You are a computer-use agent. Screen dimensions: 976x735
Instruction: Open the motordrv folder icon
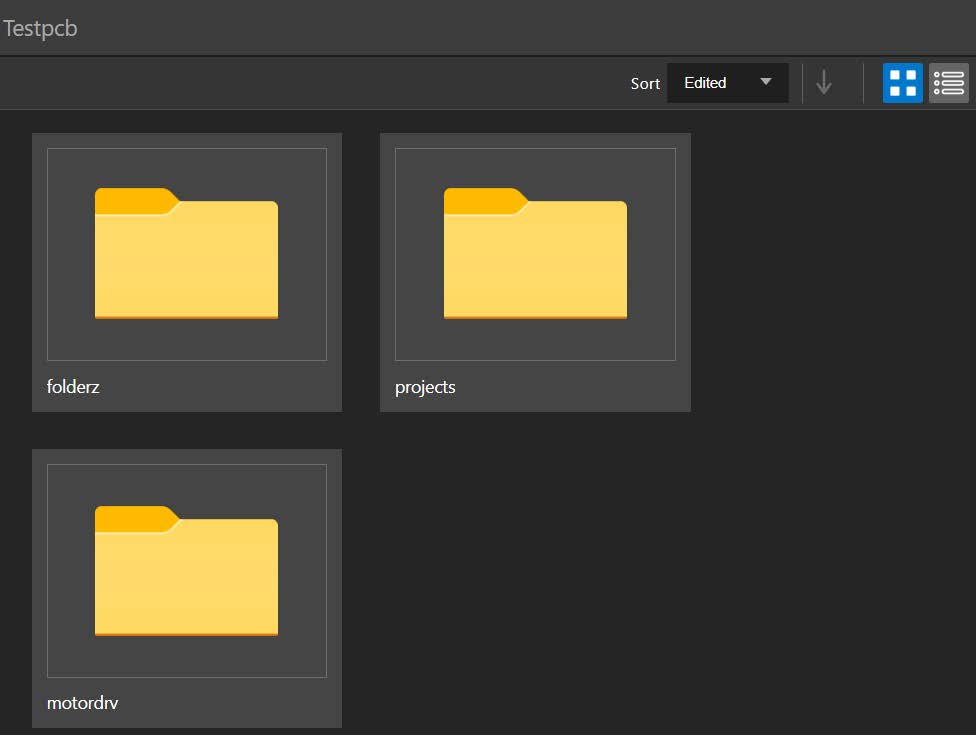click(x=186, y=572)
